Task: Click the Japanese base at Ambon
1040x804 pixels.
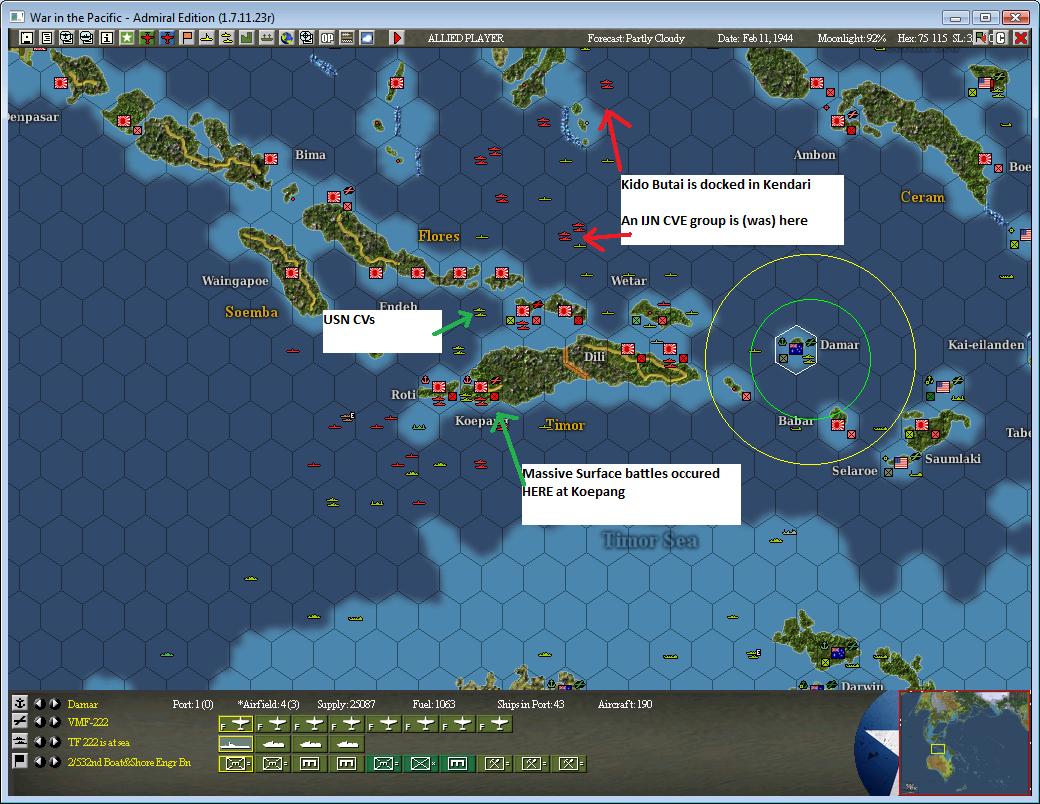Action: coord(838,121)
